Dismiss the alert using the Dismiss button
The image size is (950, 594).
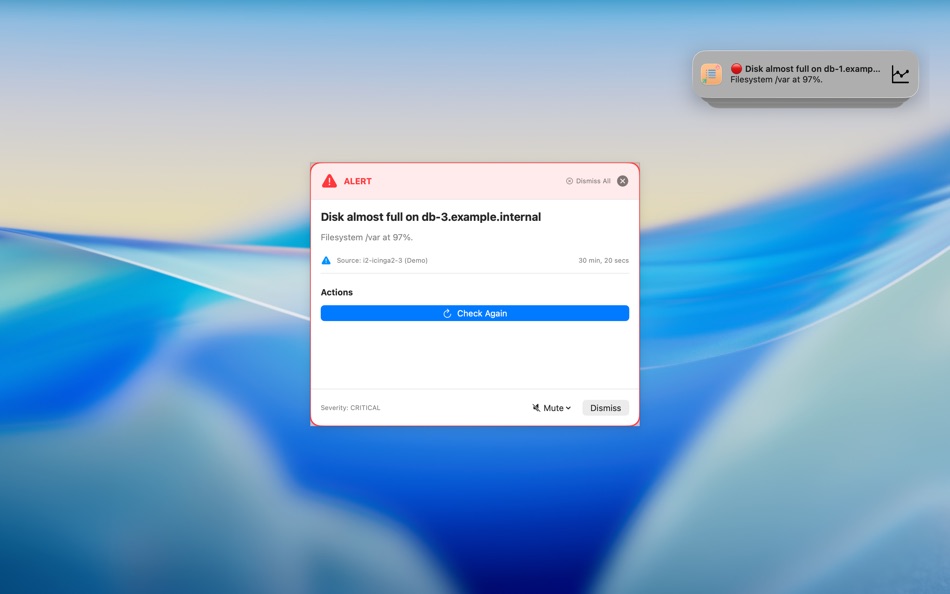tap(605, 407)
